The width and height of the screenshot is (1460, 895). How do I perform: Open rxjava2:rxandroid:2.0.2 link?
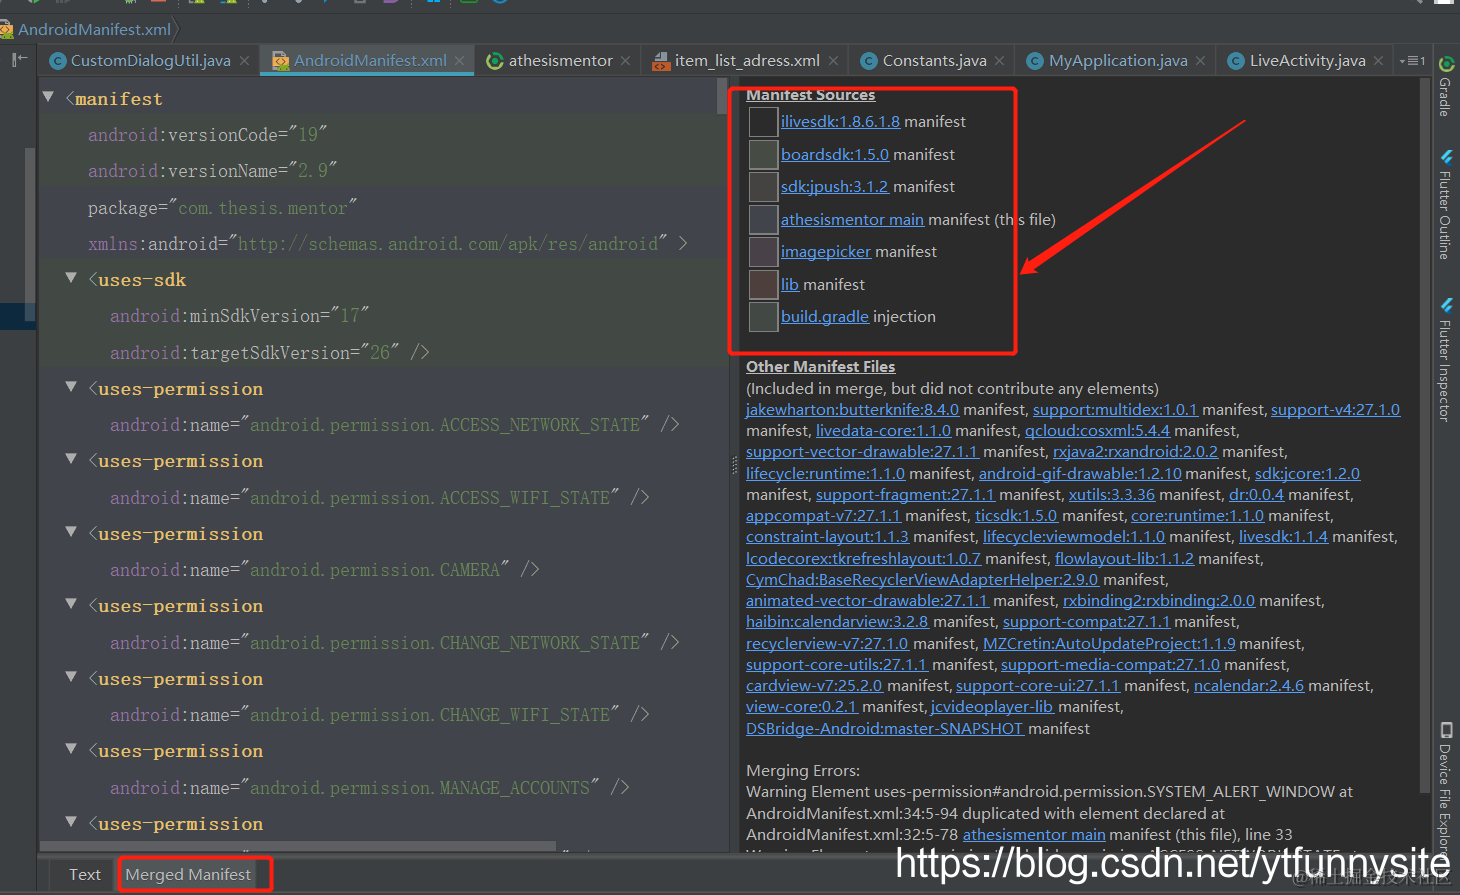[x=1135, y=452]
